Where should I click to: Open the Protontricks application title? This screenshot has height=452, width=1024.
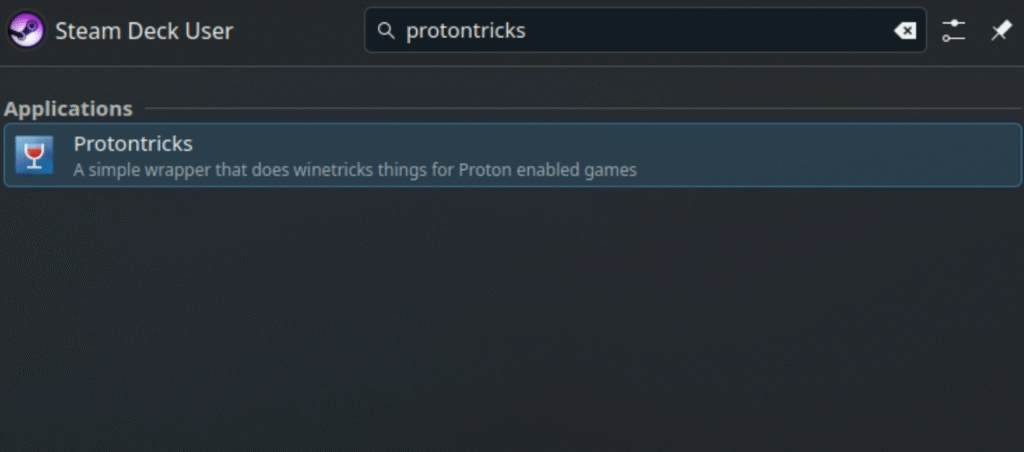tap(133, 143)
